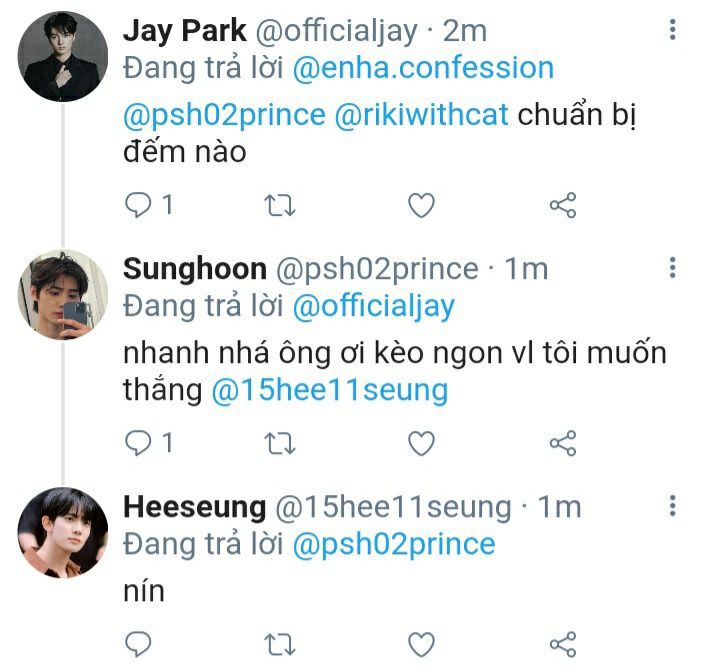The width and height of the screenshot is (720, 671).
Task: Open the @15hee11seung mention in Sunghoon's tweet
Action: pyautogui.click(x=330, y=390)
